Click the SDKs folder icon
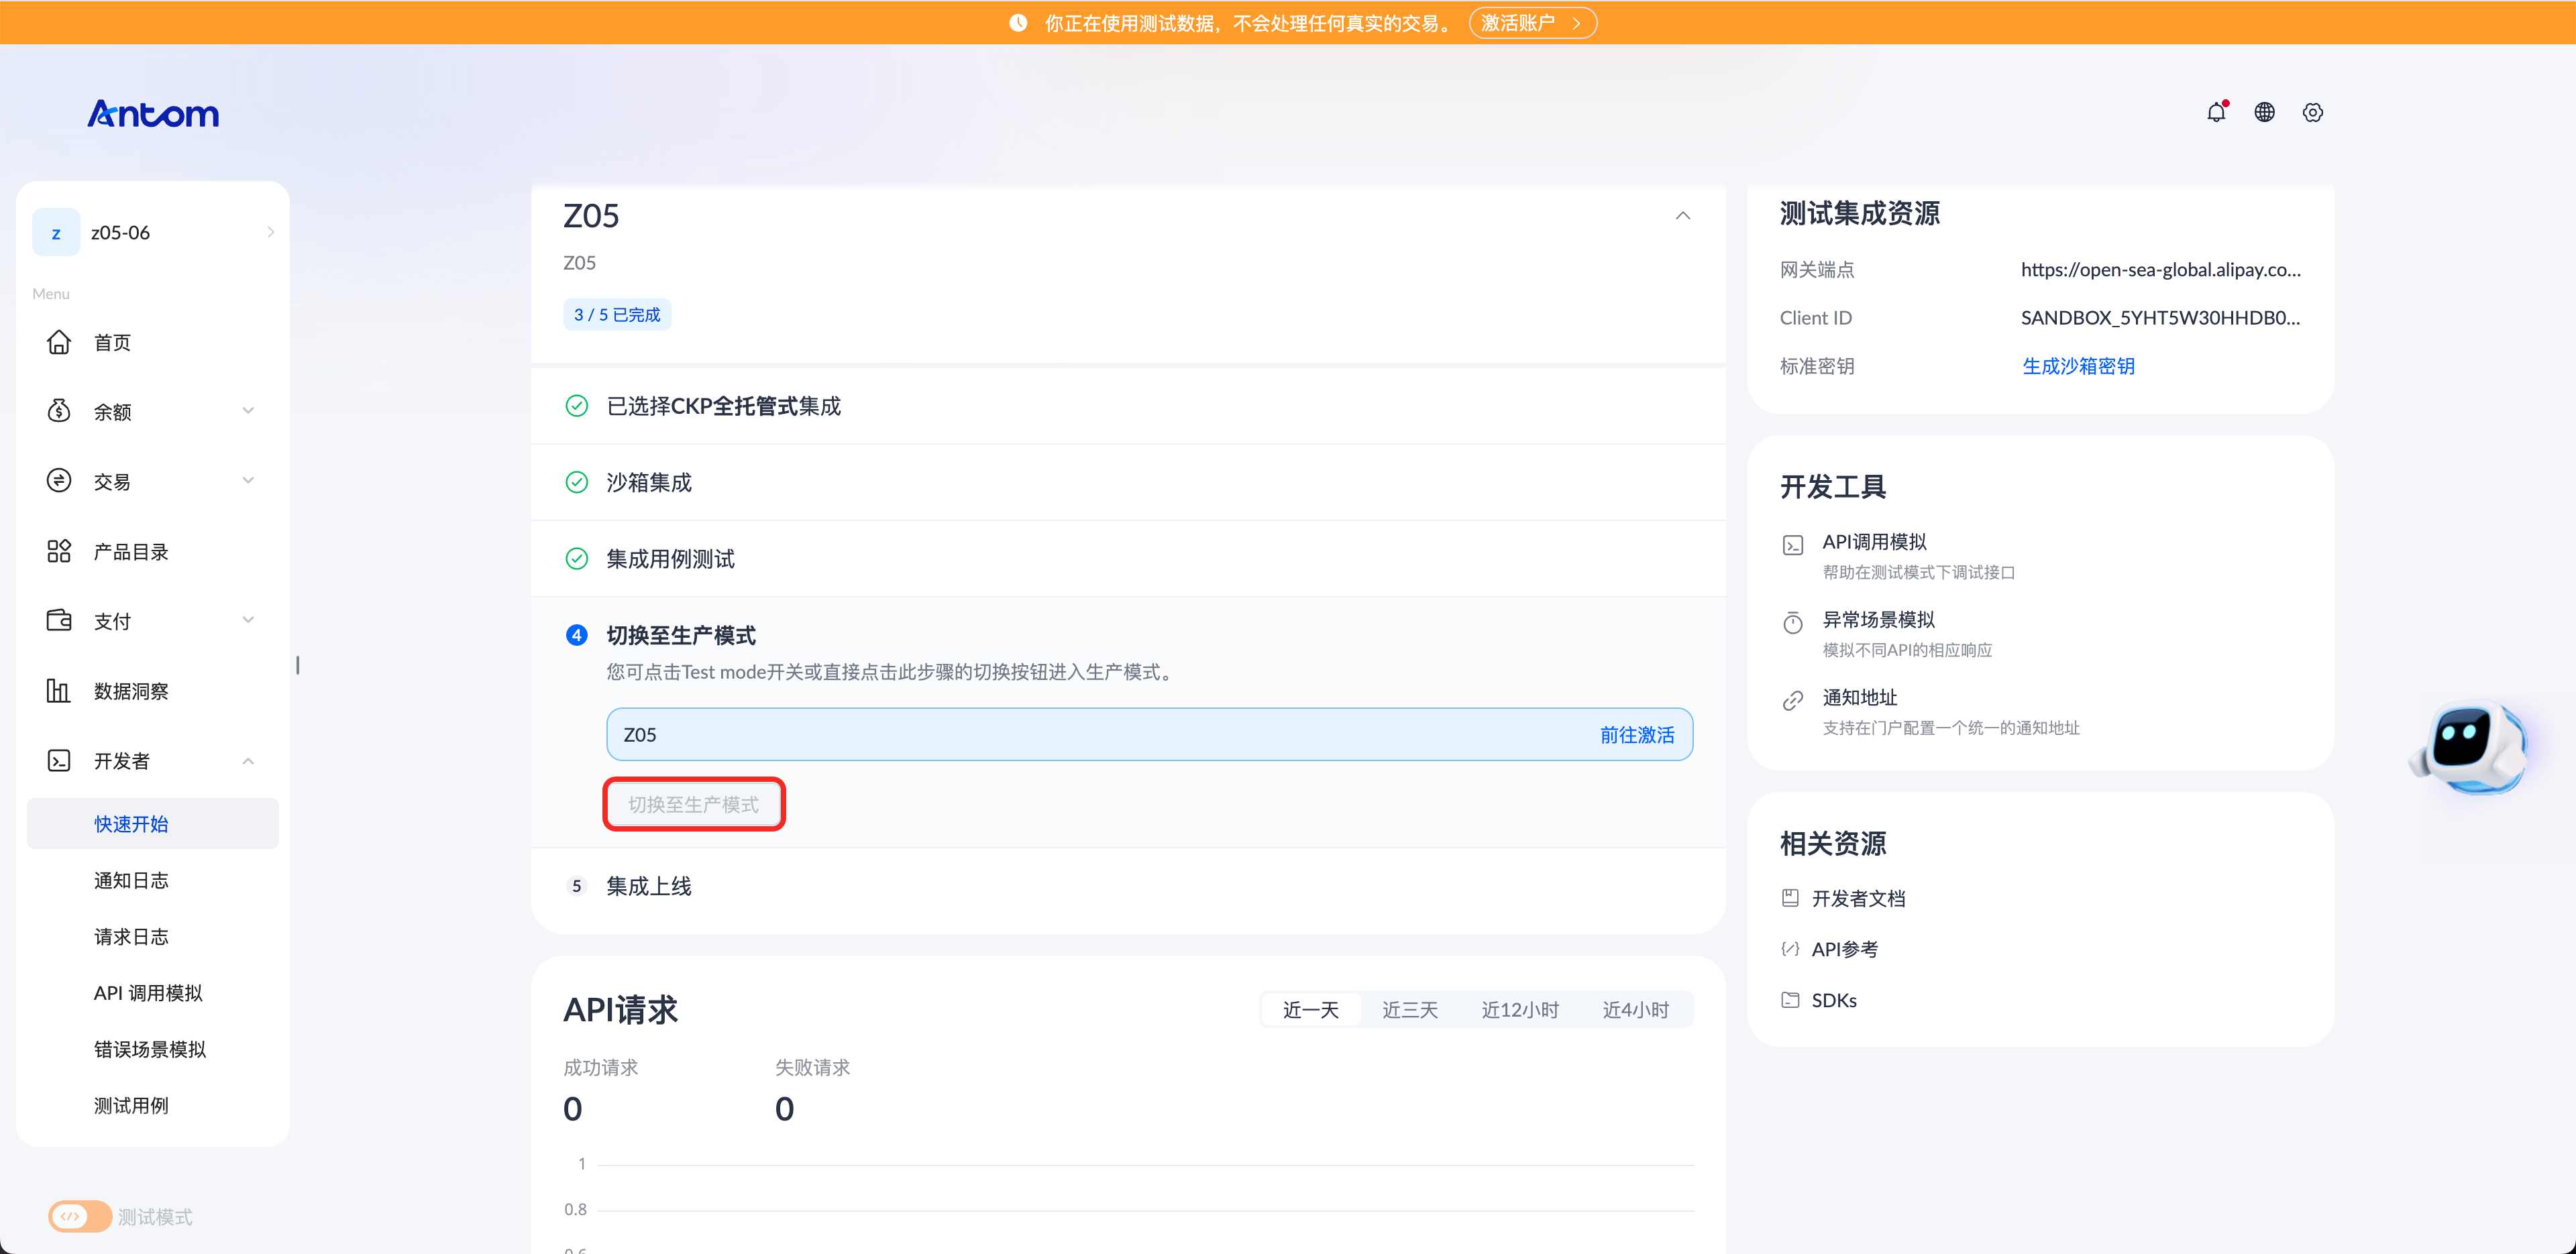The width and height of the screenshot is (2576, 1254). click(1790, 1000)
